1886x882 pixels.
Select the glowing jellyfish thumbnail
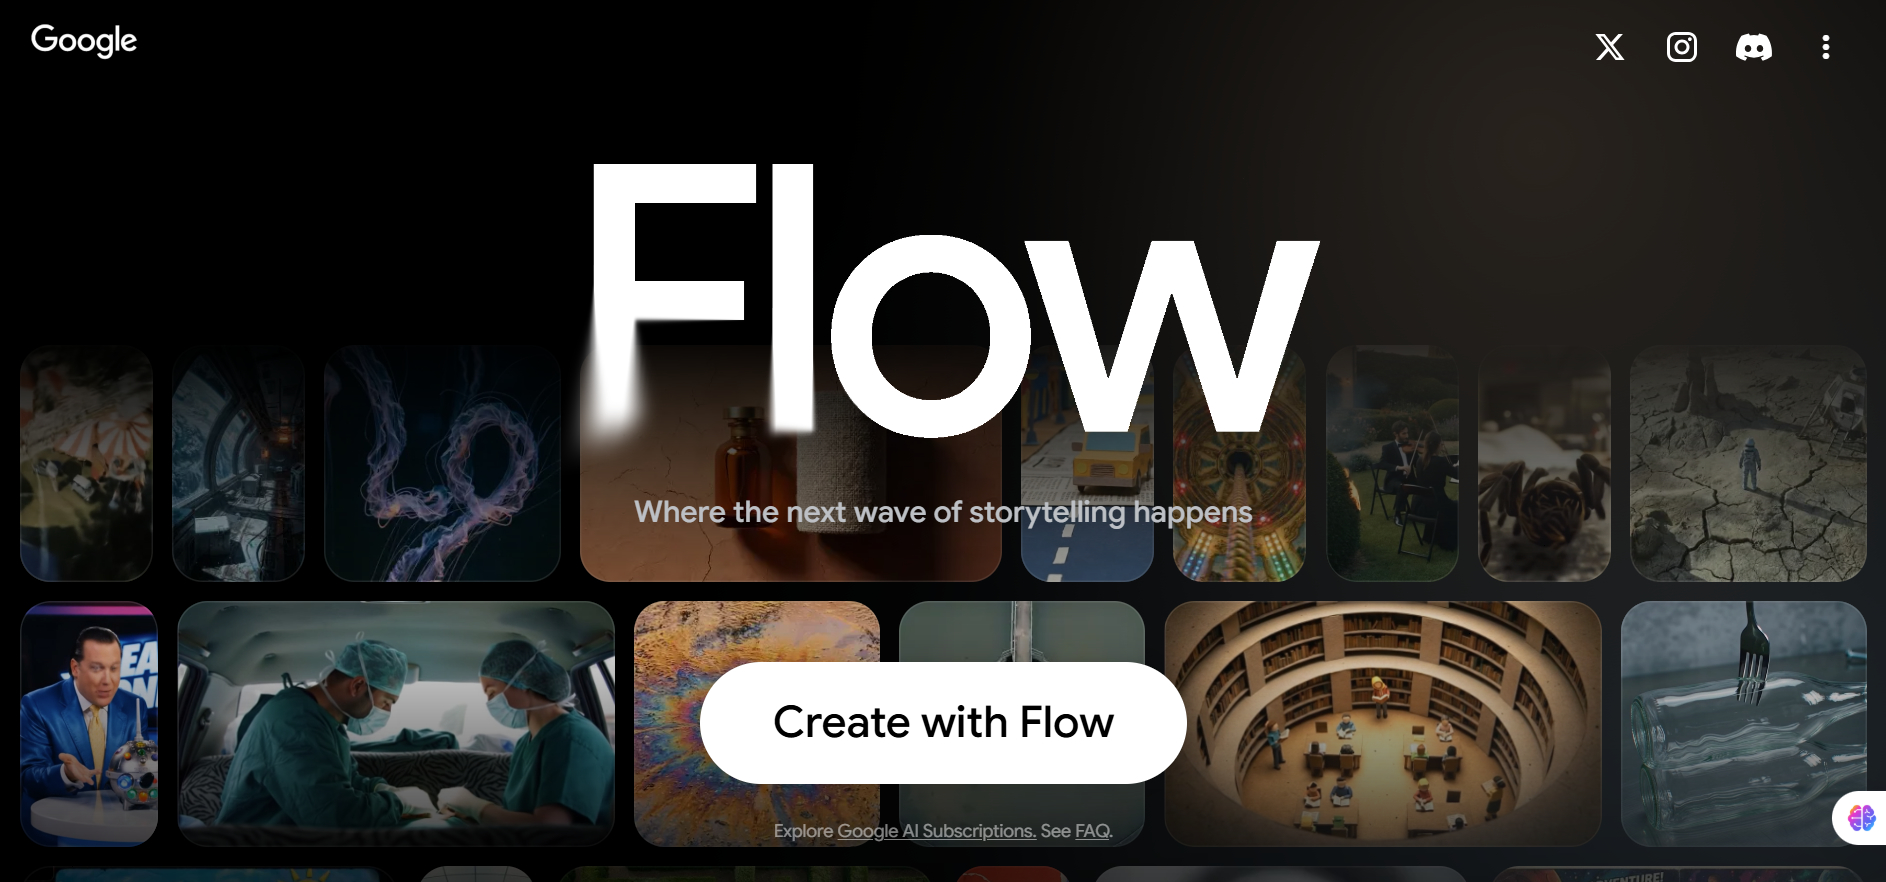[442, 463]
